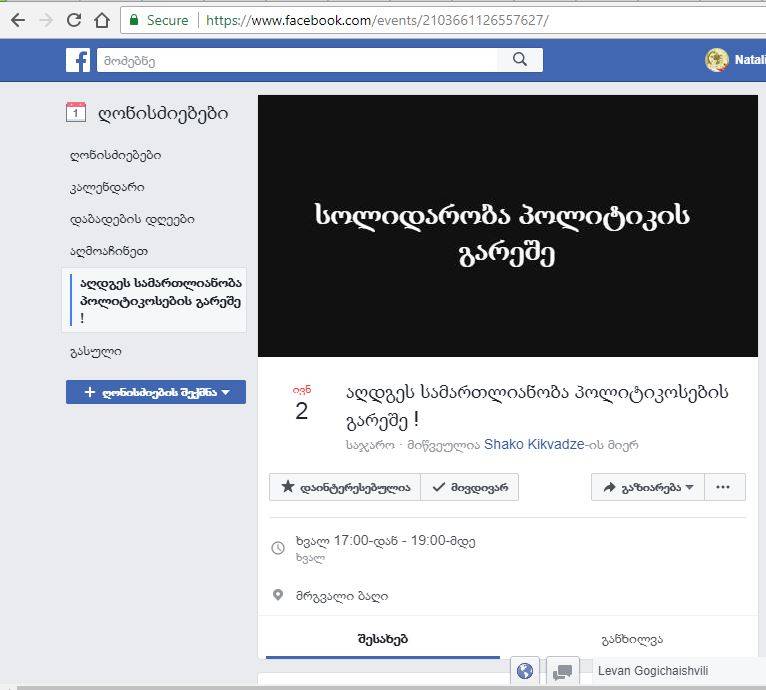
Task: Click the blue create event dropdown button
Action: (156, 392)
